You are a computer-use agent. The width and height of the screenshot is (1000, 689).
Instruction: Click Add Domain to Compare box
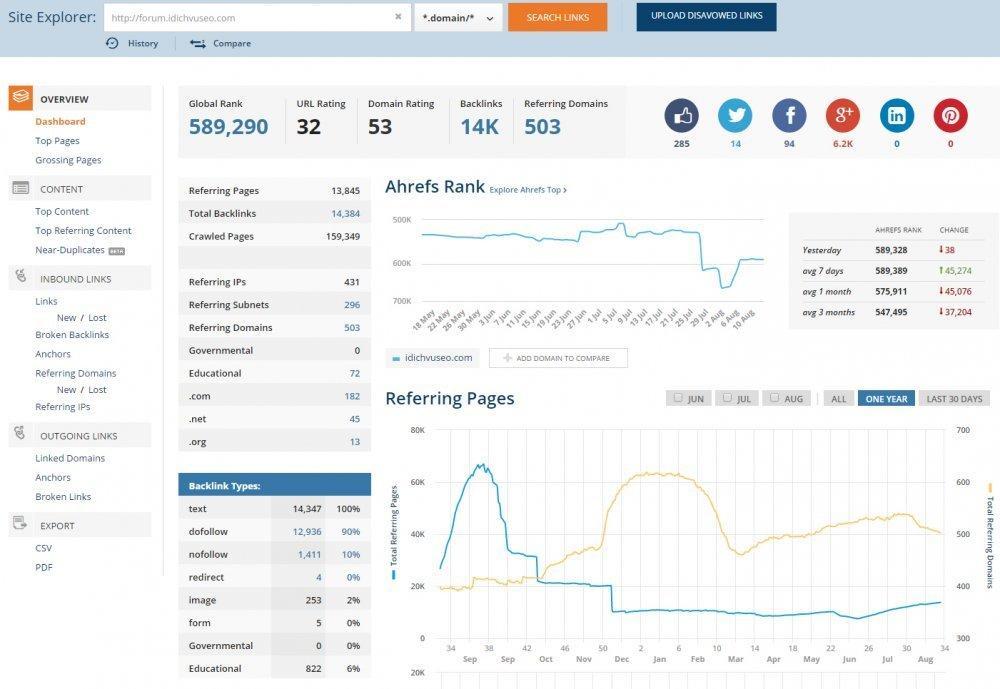[x=558, y=358]
